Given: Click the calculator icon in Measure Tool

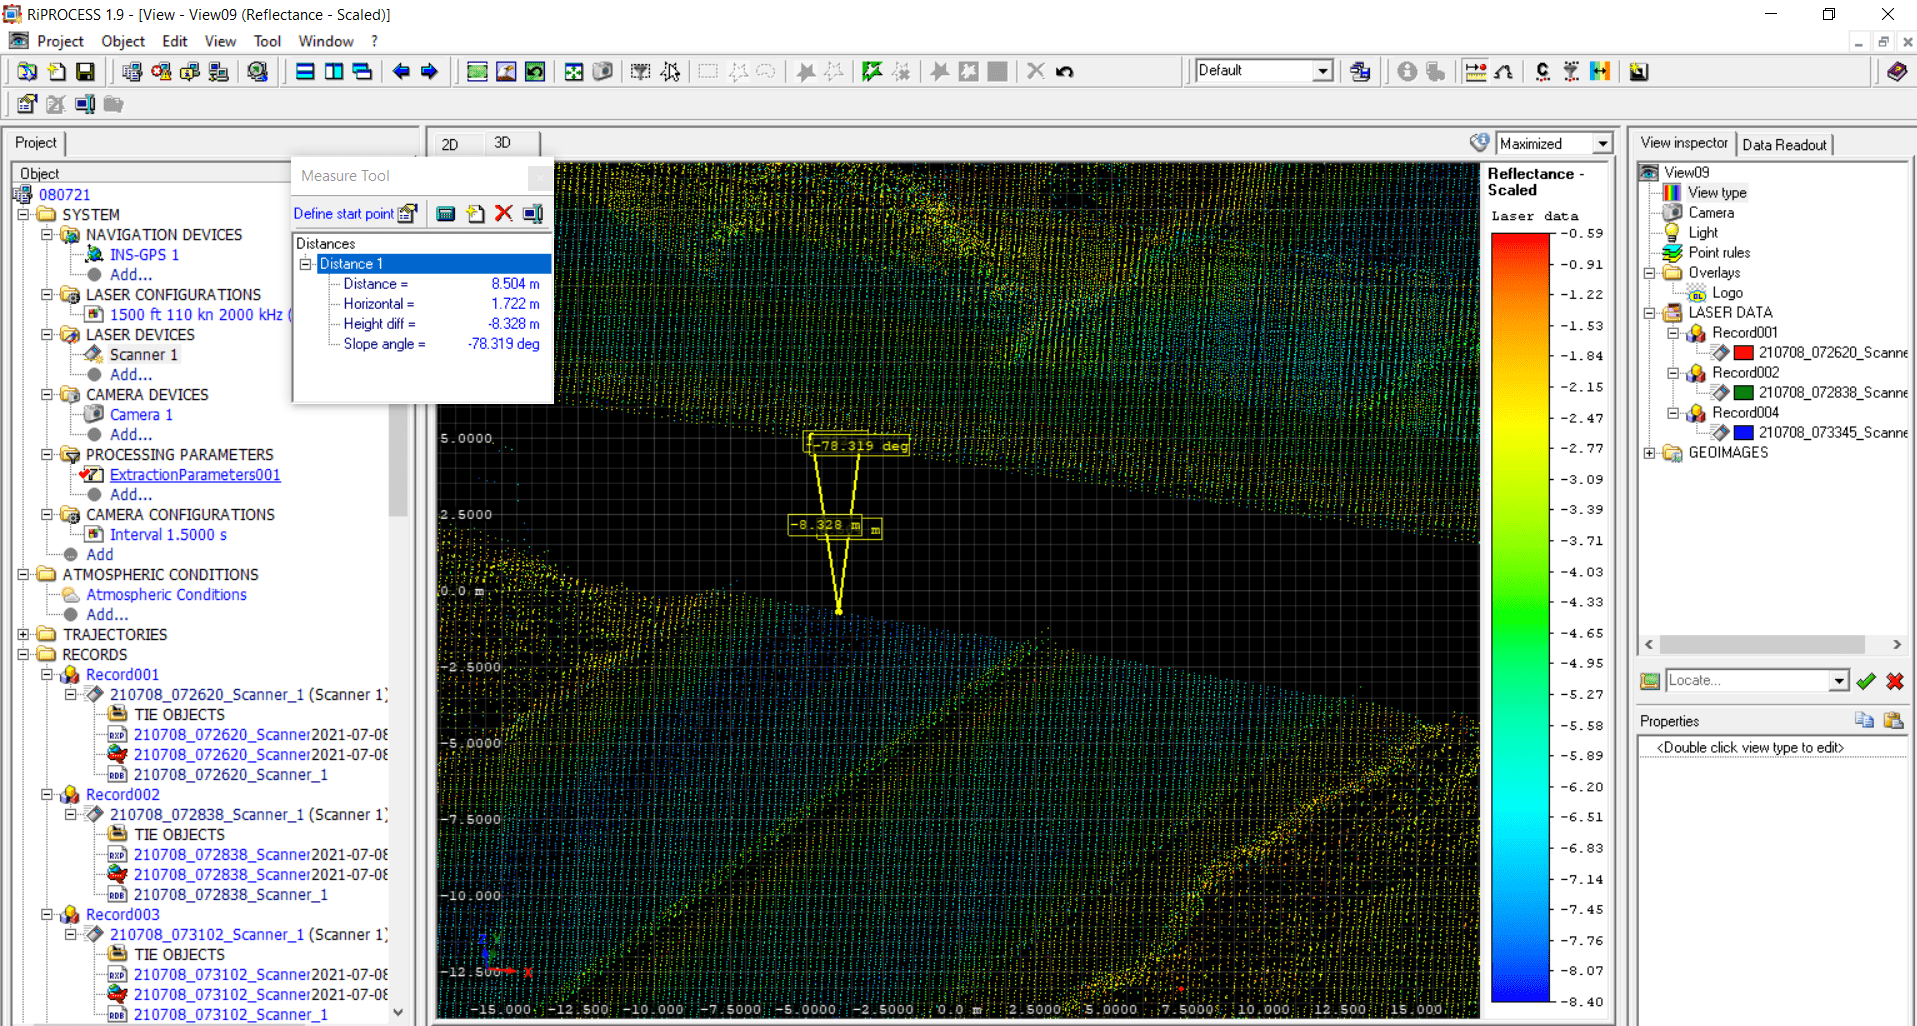Looking at the screenshot, I should tap(446, 213).
